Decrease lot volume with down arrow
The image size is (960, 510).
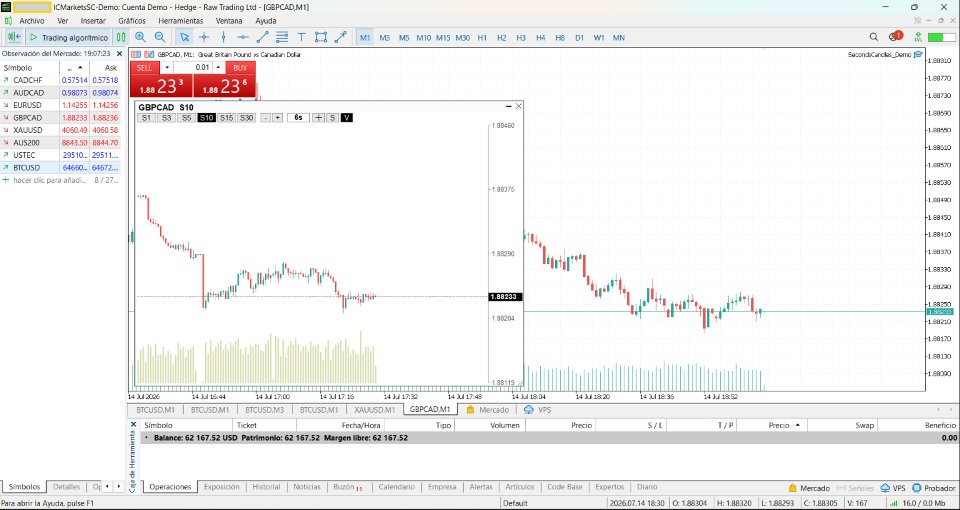165,67
